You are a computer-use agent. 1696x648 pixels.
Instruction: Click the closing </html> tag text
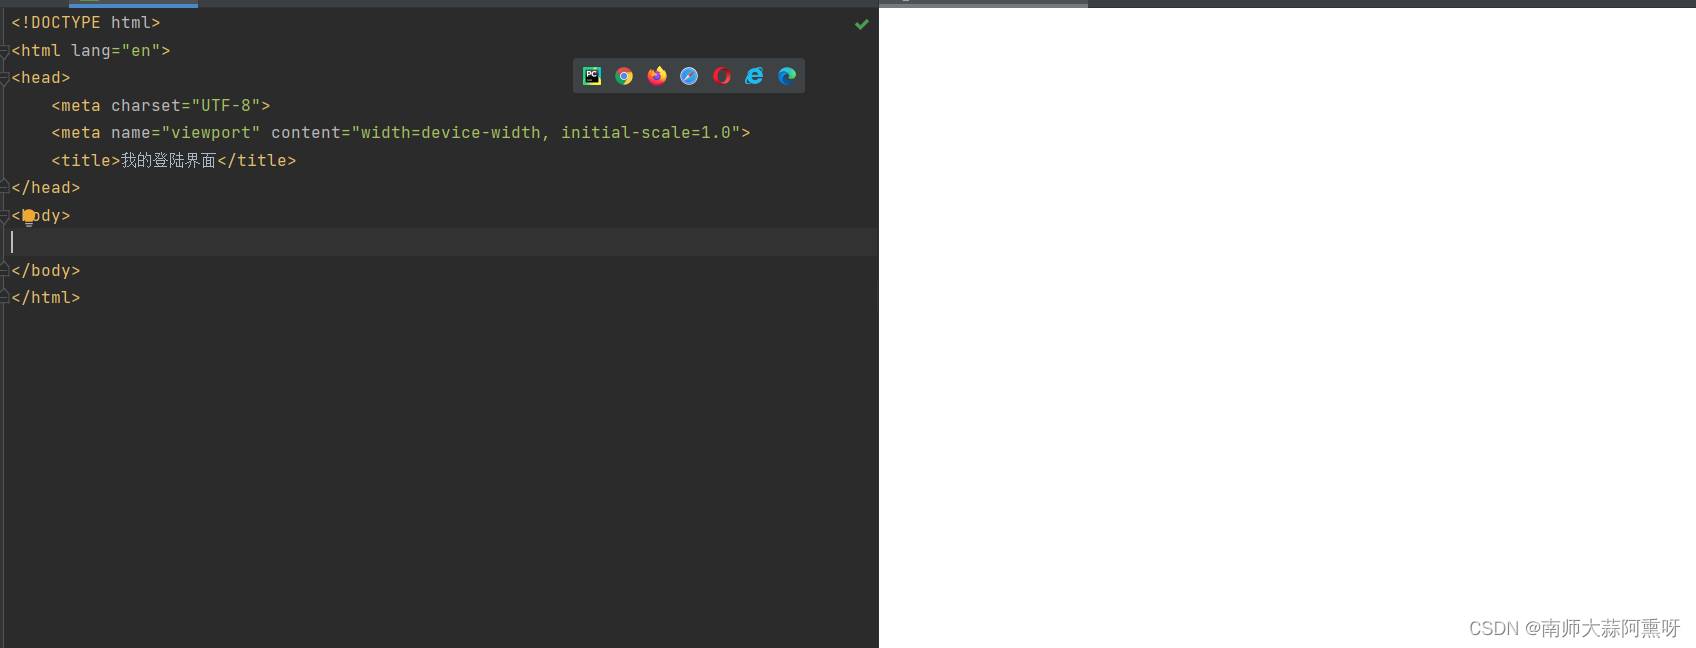46,297
